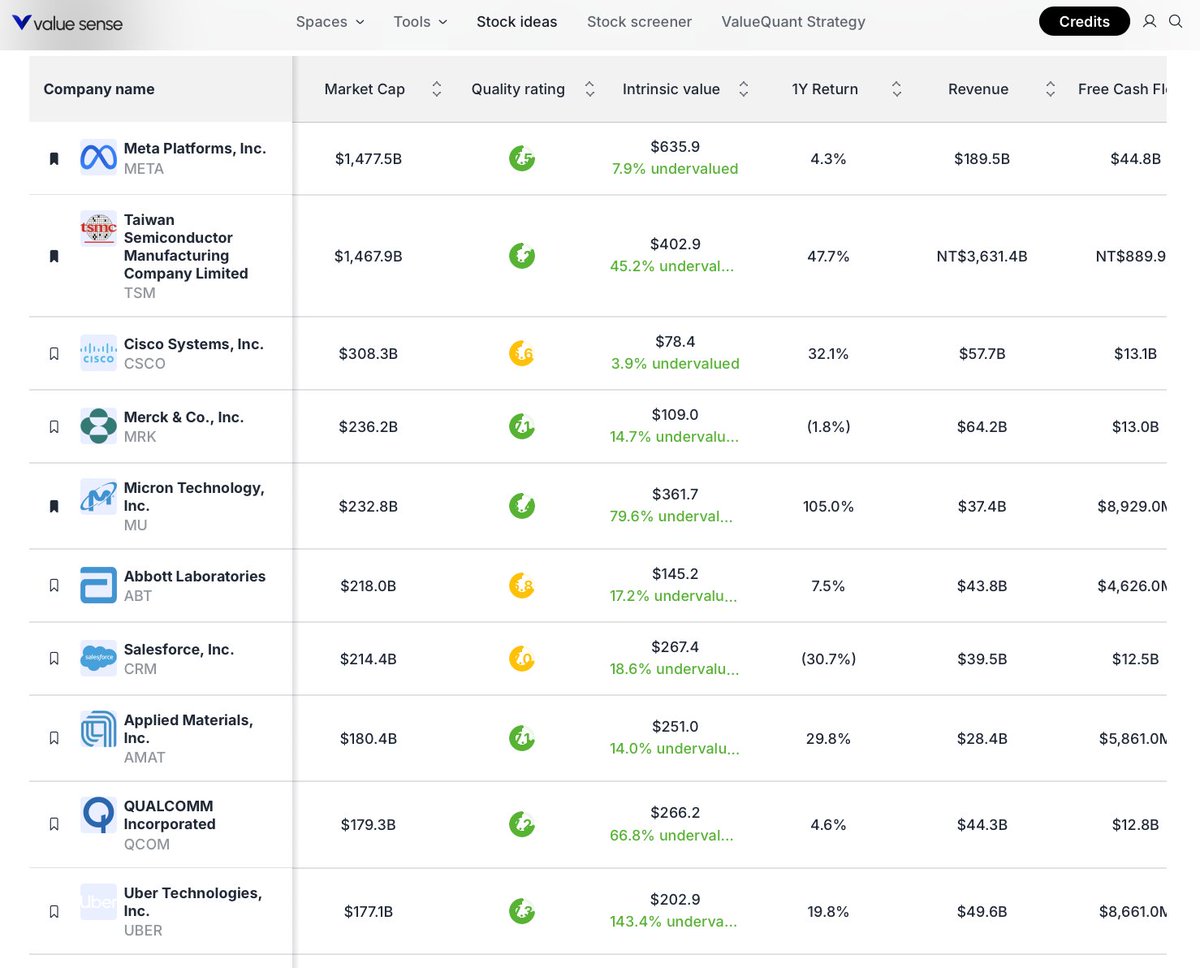Bookmark the QUALCOMM row

54,824
